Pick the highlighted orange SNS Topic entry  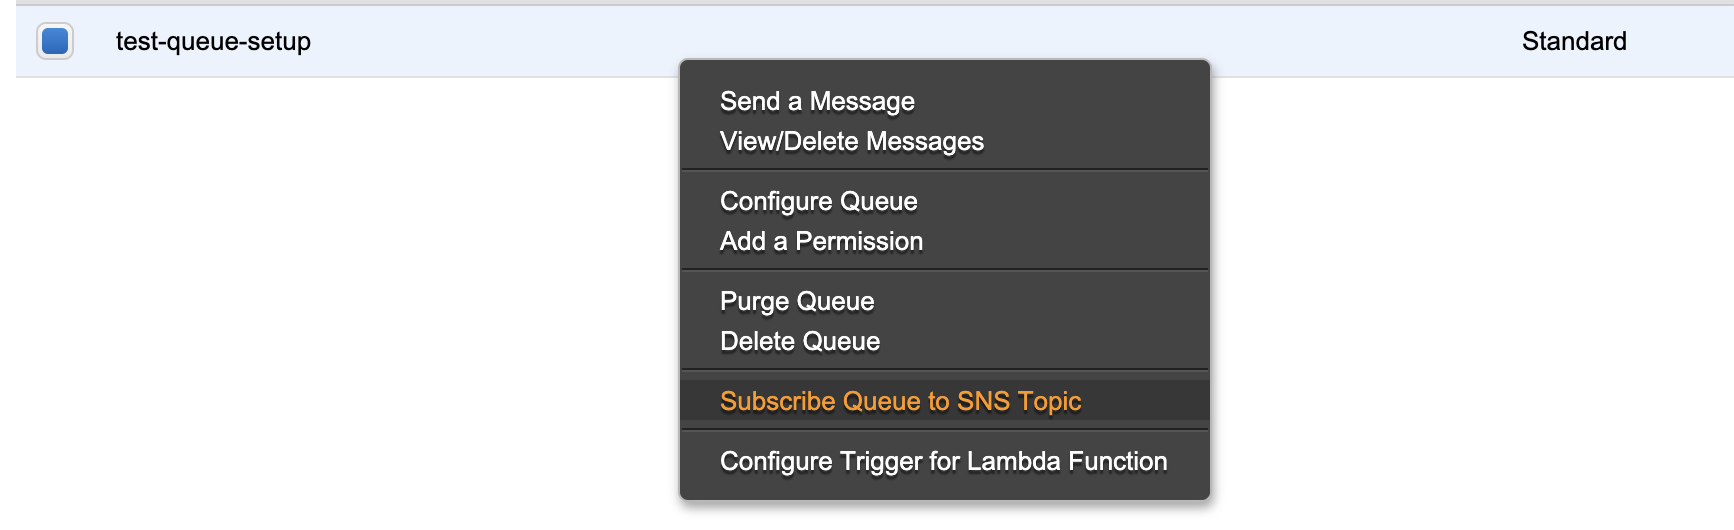tap(900, 401)
